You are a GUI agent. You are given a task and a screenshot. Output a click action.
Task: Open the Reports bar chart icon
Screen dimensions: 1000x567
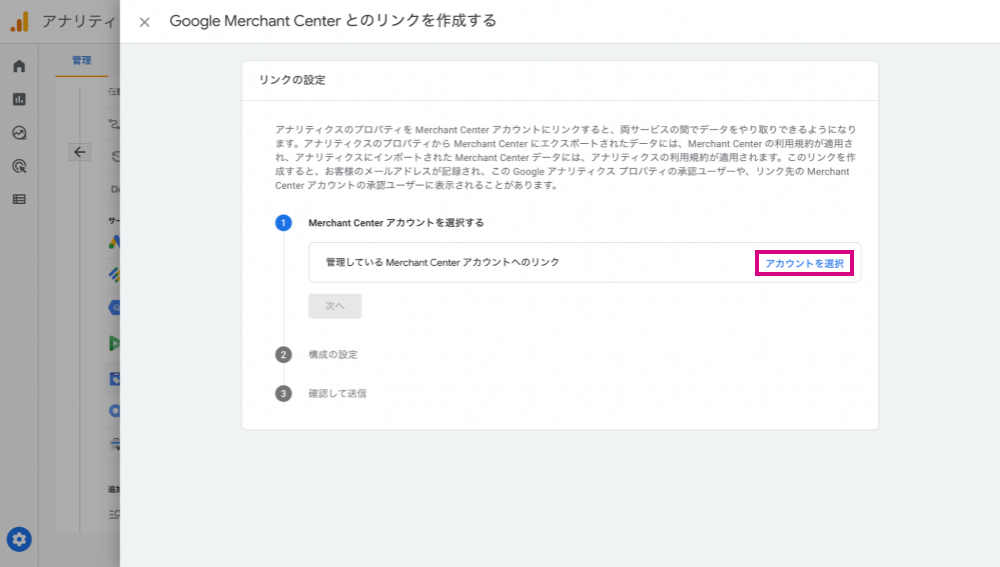point(19,99)
